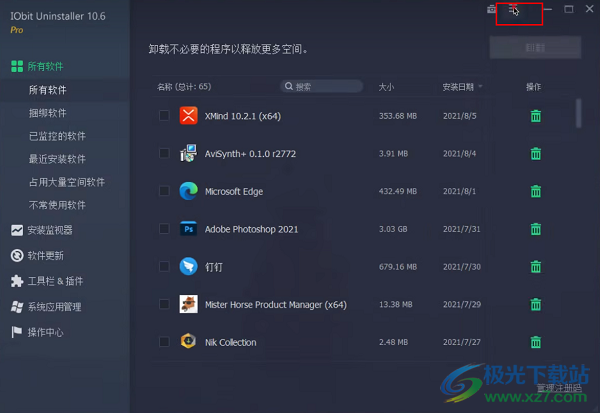Viewport: 600px width, 413px height.
Task: Check the Mister Horse Product Manager box
Action: pyautogui.click(x=164, y=304)
